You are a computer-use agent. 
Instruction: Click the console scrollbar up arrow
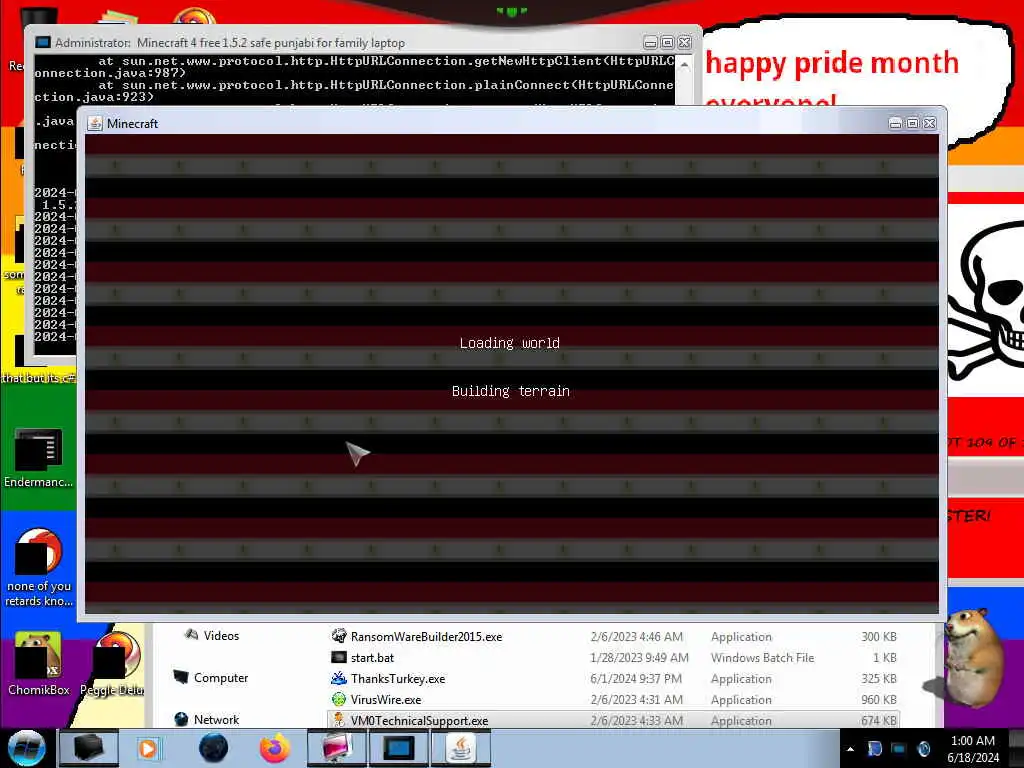[684, 65]
